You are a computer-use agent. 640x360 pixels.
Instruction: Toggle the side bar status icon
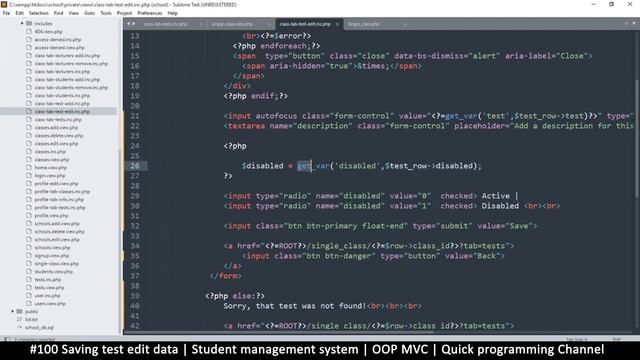pos(7,339)
